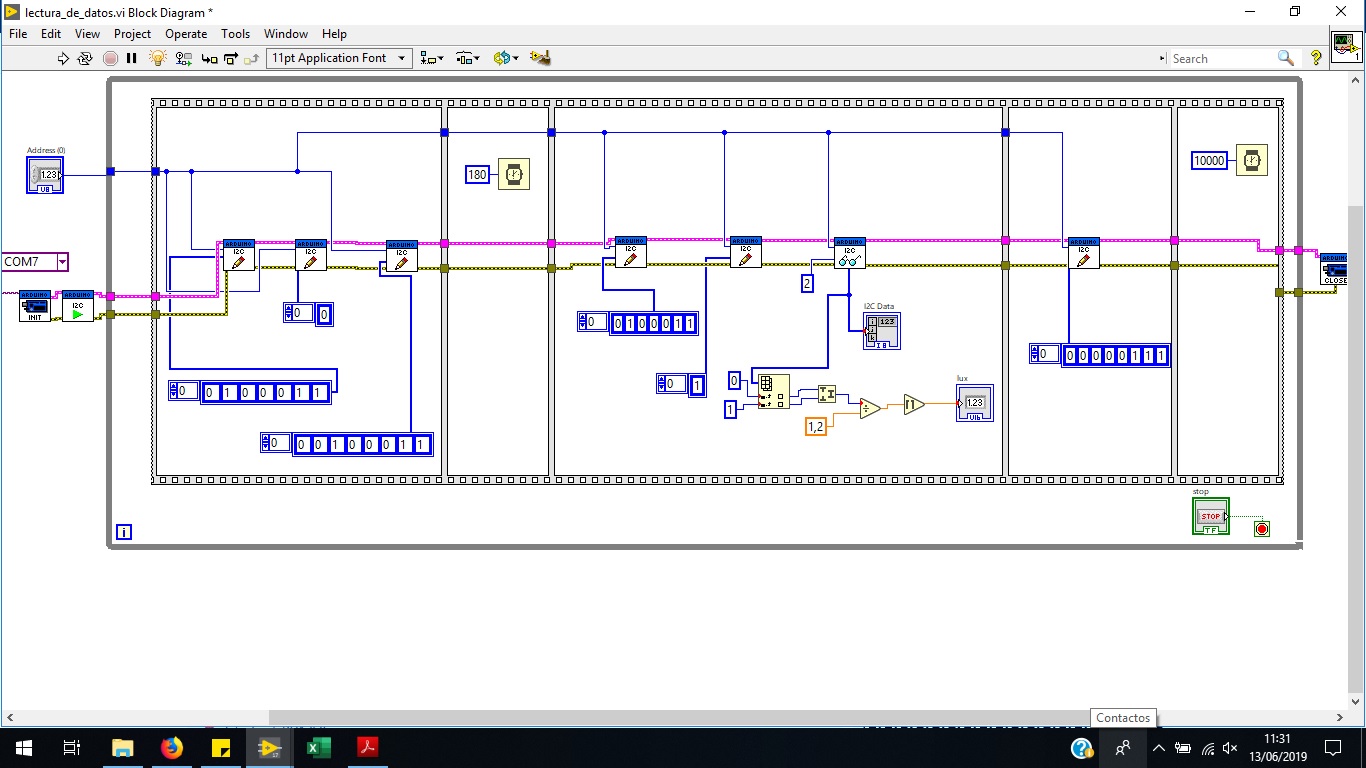Viewport: 1366px width, 768px height.
Task: Click the Run Continuously button
Action: [86, 58]
